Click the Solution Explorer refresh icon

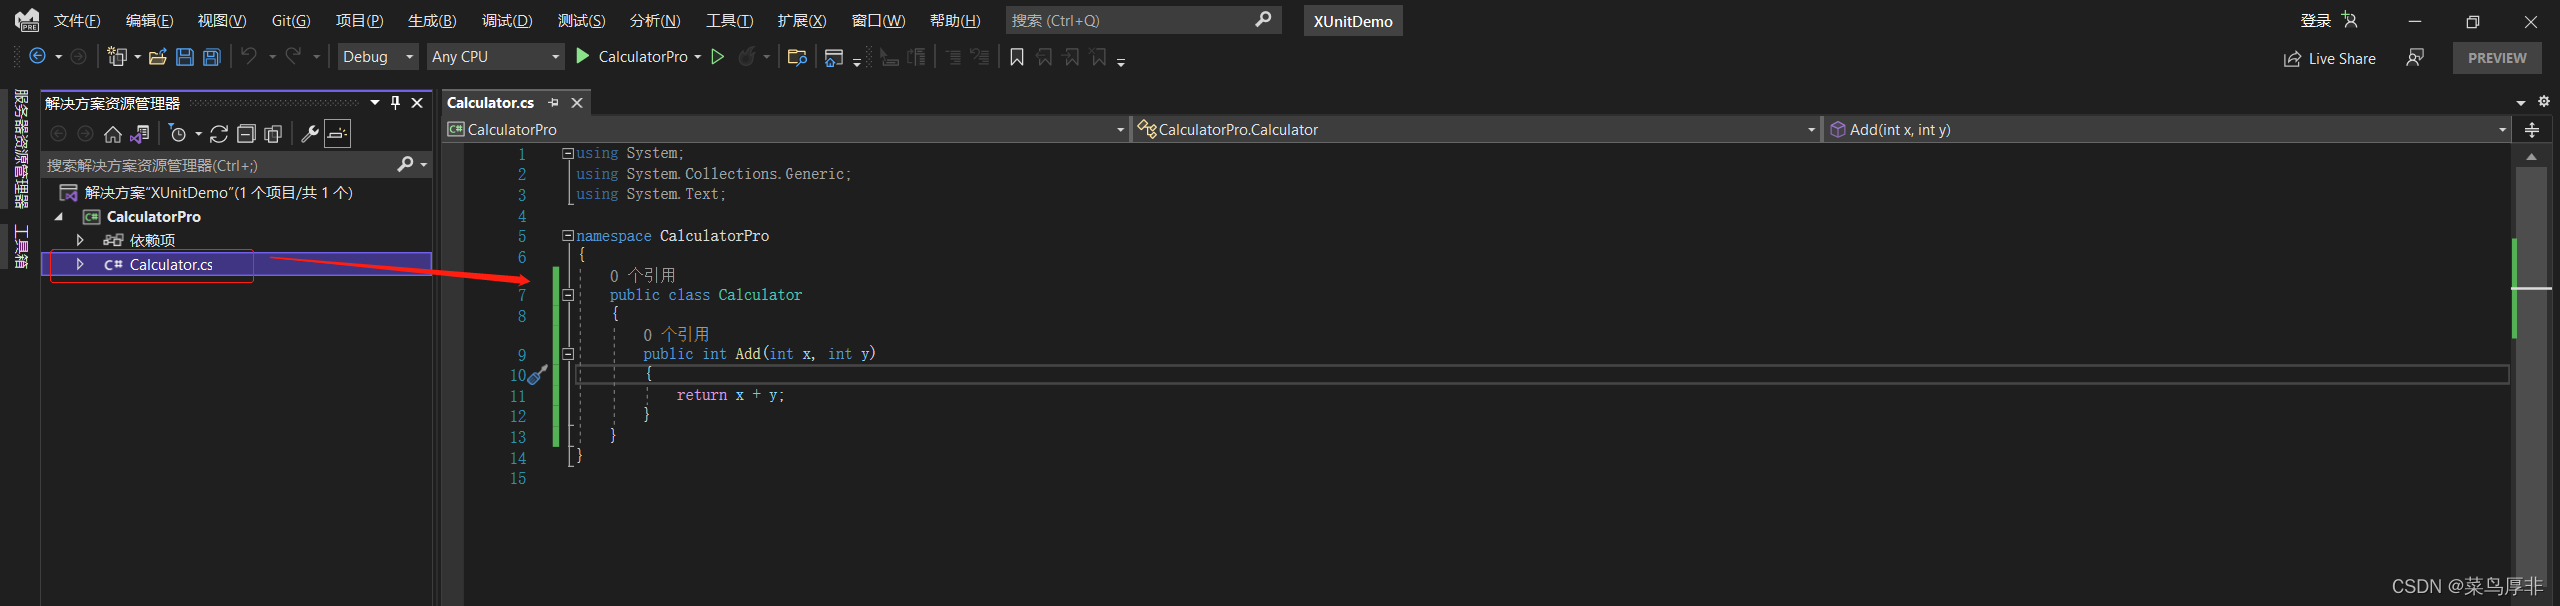pyautogui.click(x=219, y=134)
